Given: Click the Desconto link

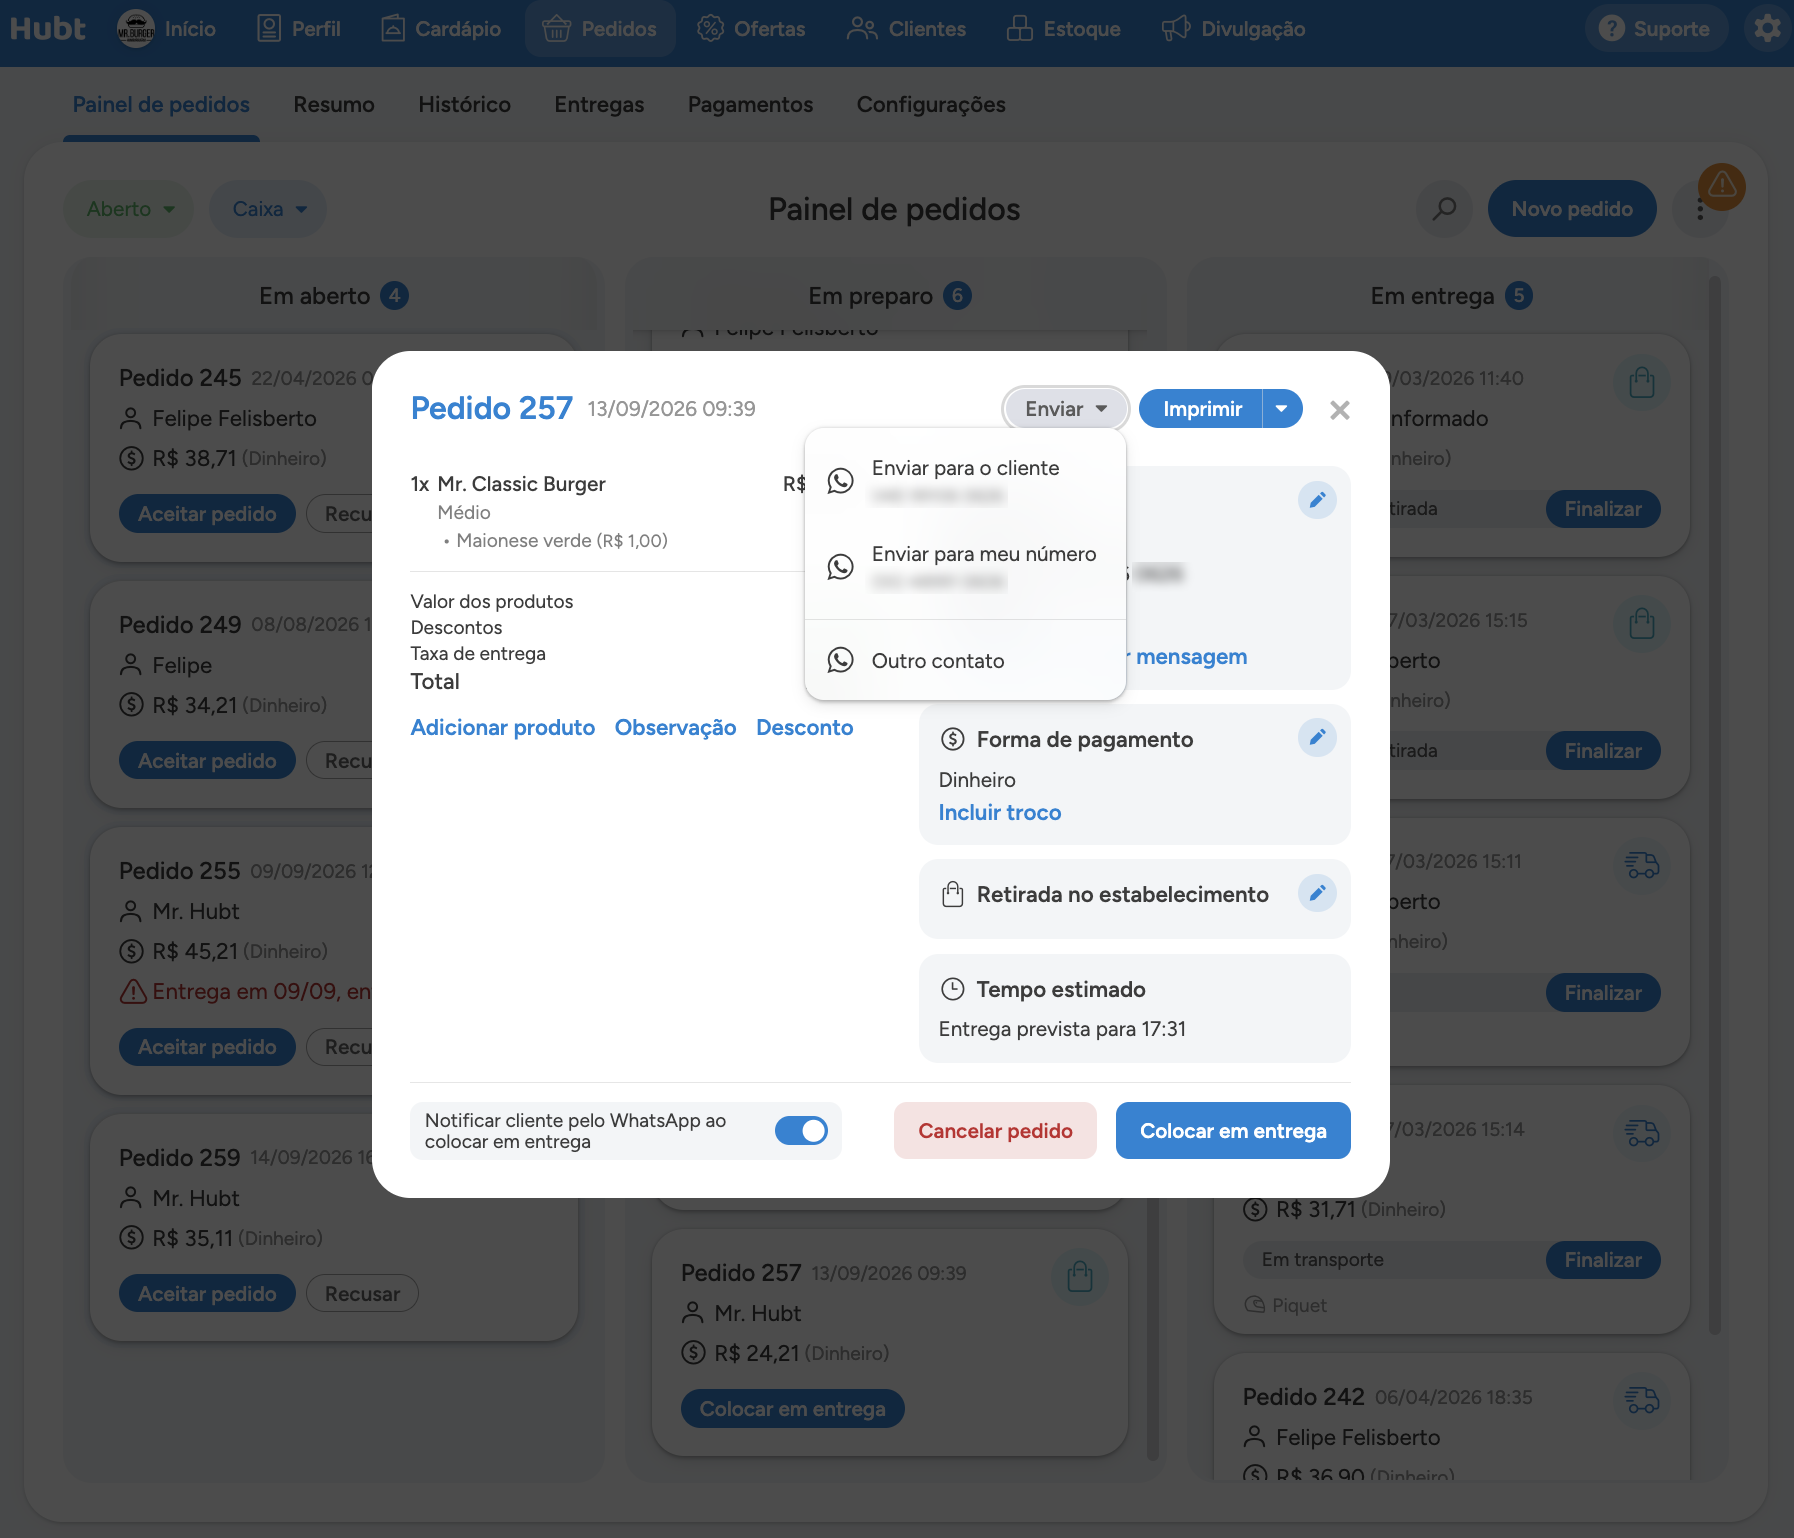Looking at the screenshot, I should click(804, 728).
